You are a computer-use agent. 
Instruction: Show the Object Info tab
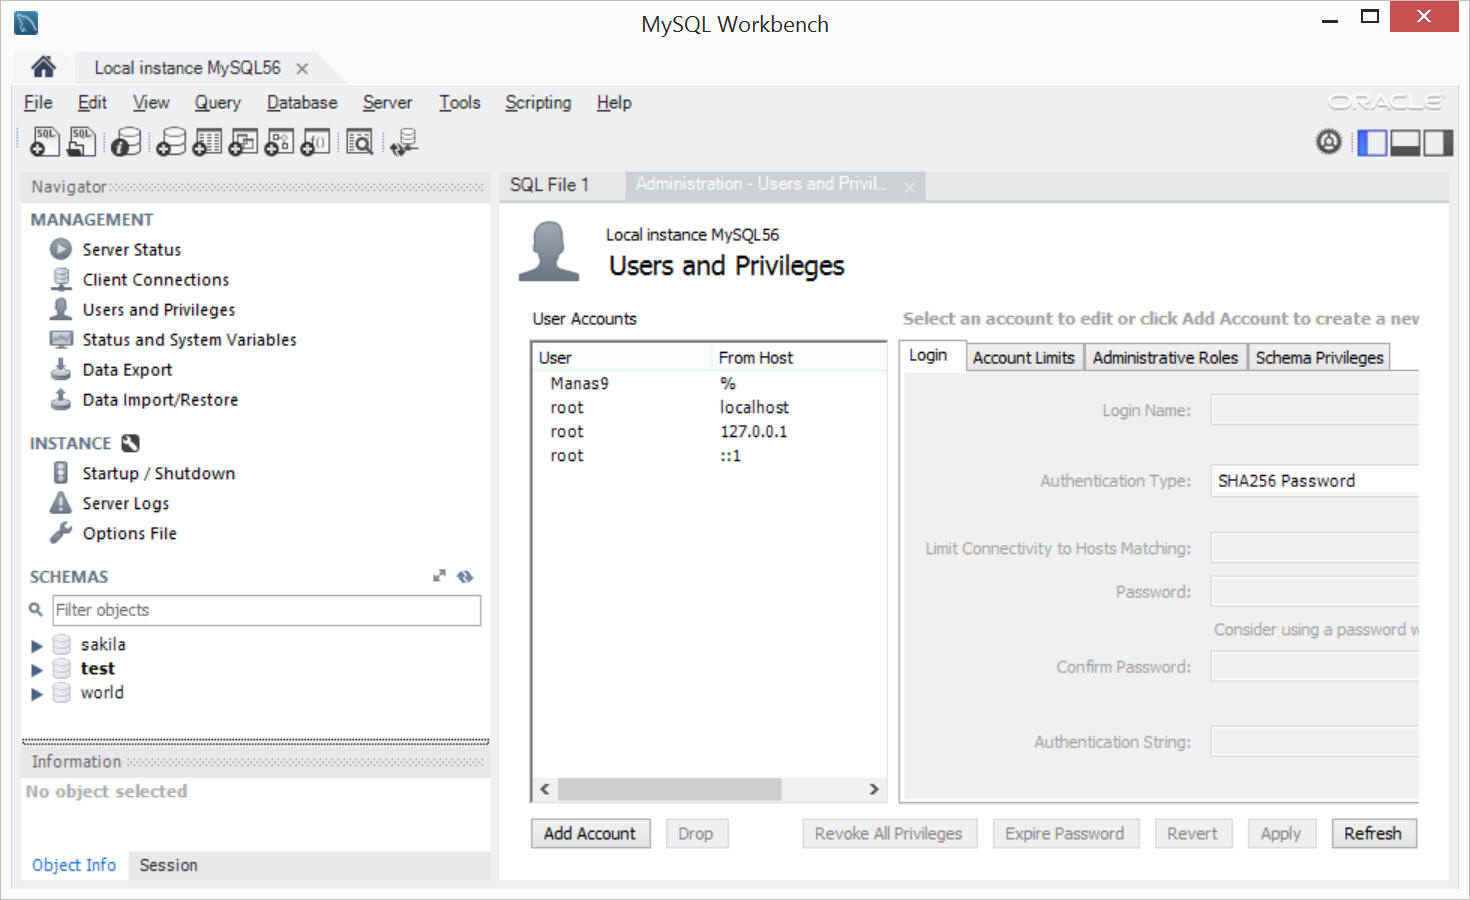point(74,865)
